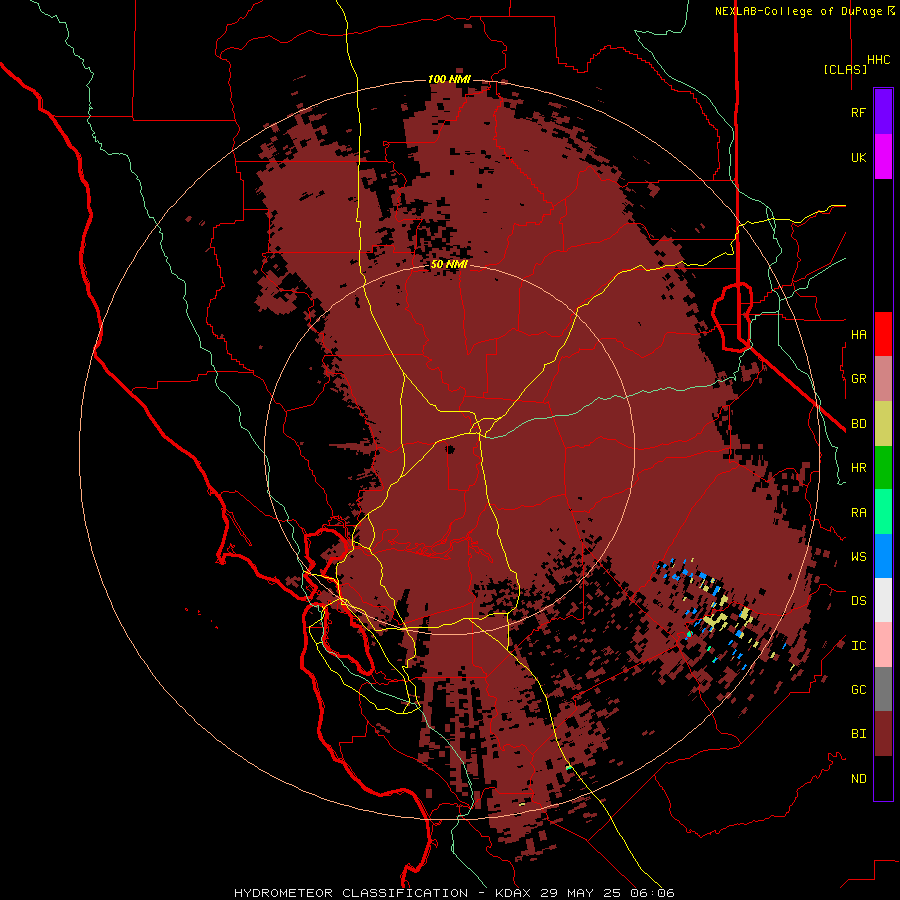Click the 'IC' legend label
Image resolution: width=900 pixels, height=900 pixels.
[x=858, y=646]
